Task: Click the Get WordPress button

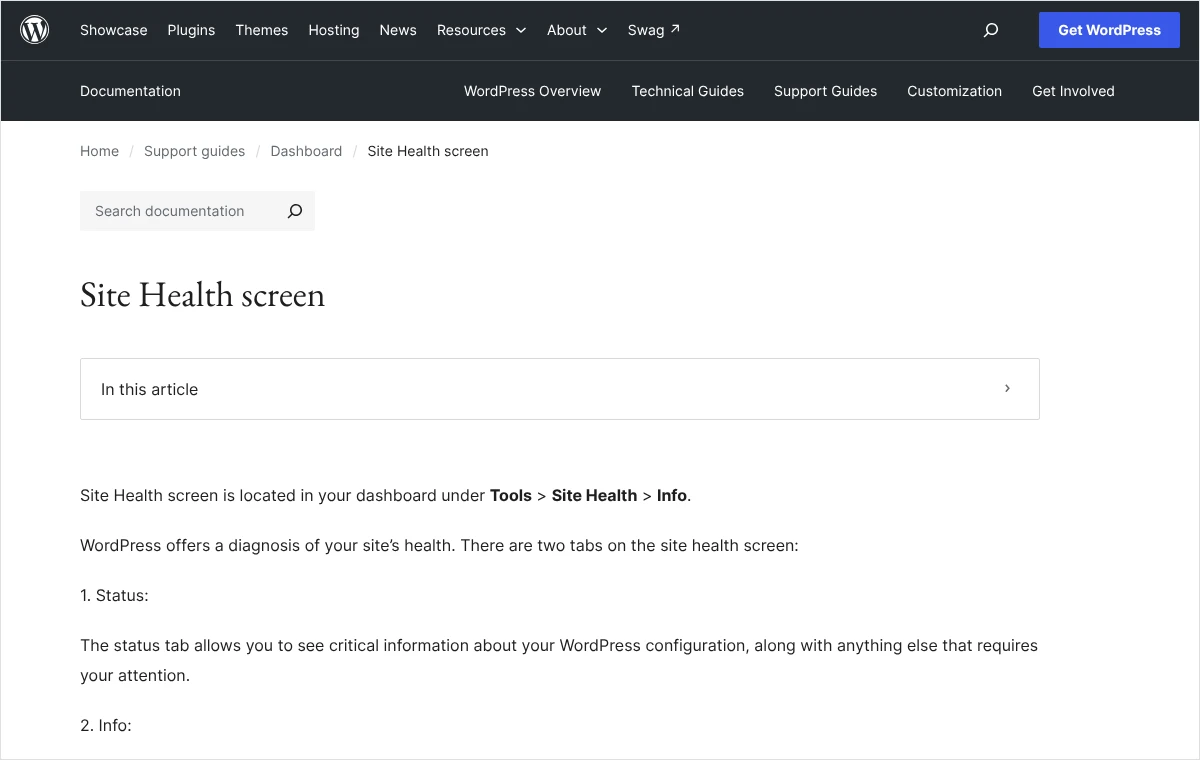Action: click(x=1110, y=30)
